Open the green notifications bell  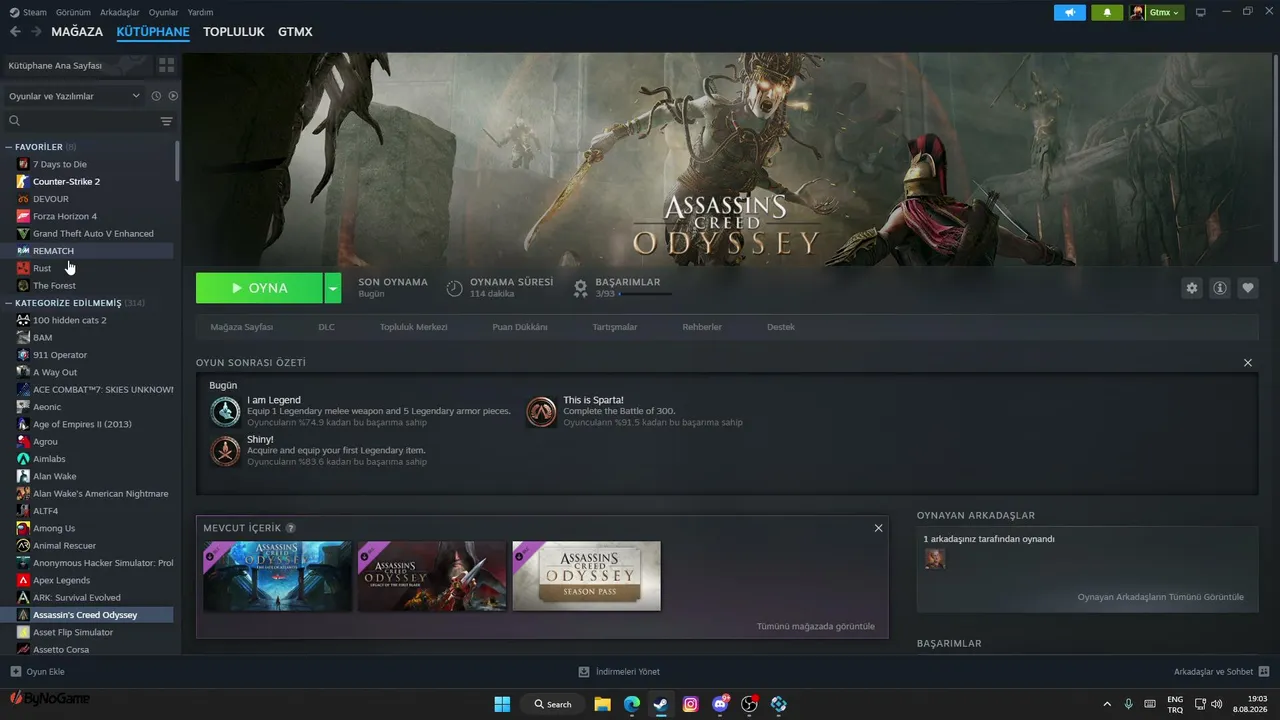[x=1107, y=13]
